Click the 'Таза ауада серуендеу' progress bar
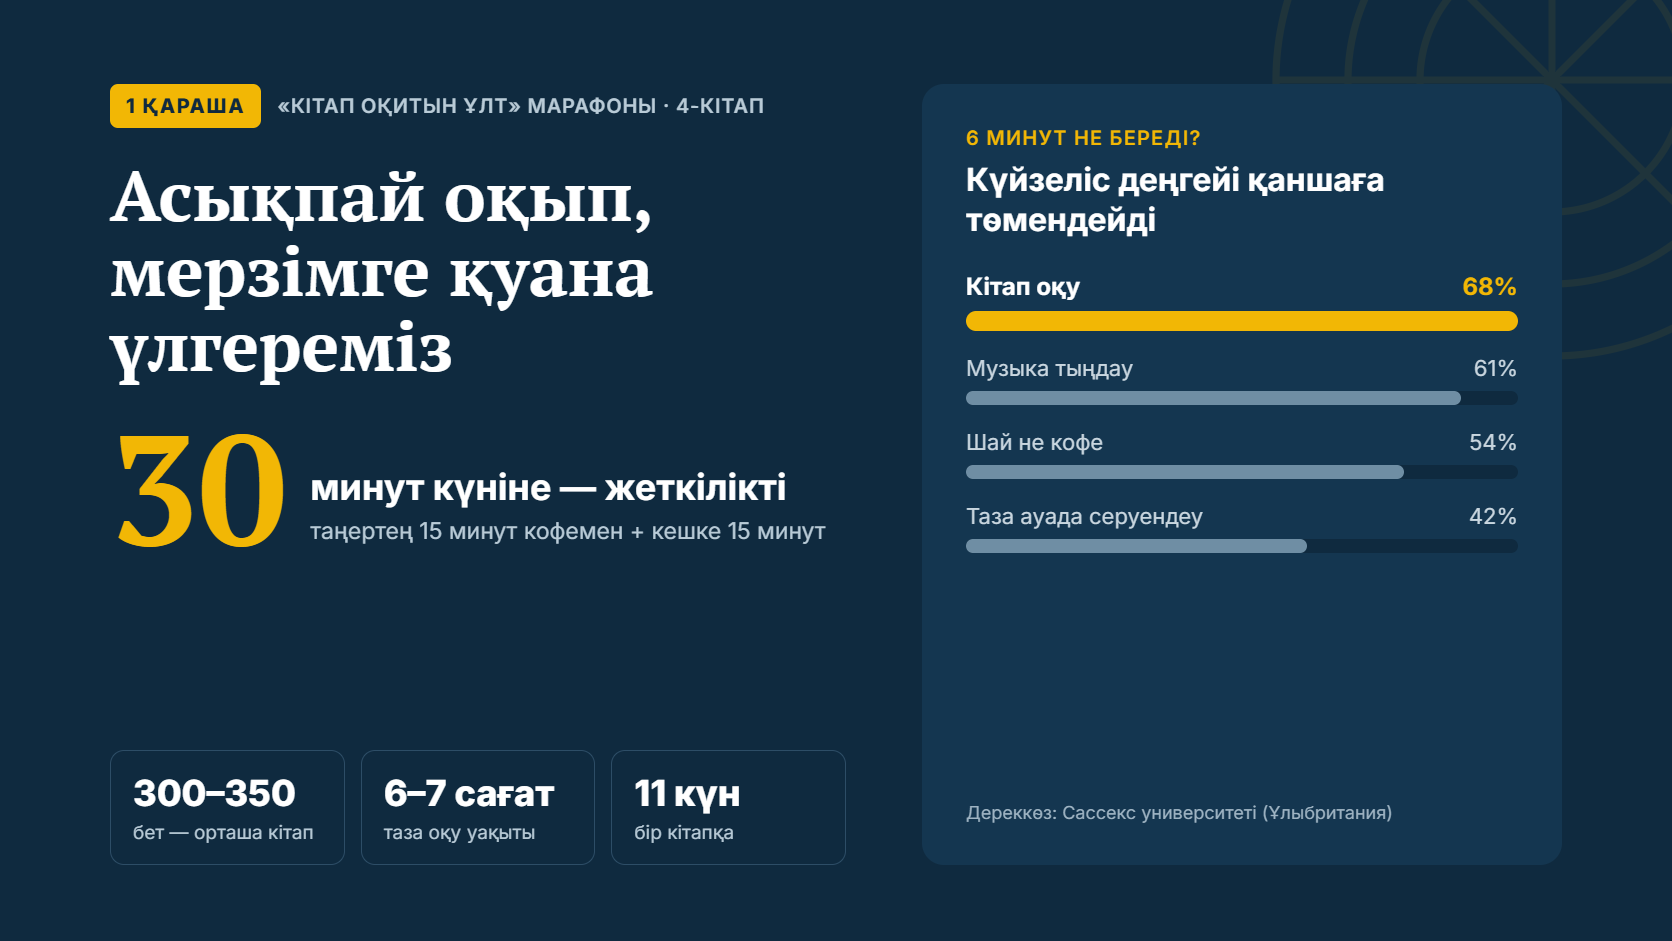This screenshot has width=1672, height=941. click(1242, 546)
